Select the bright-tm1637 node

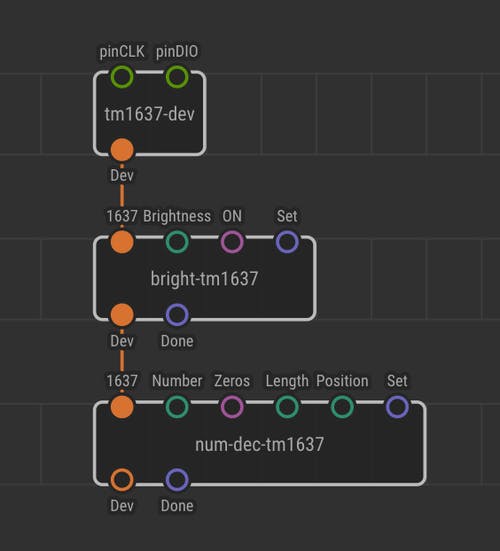tap(205, 279)
